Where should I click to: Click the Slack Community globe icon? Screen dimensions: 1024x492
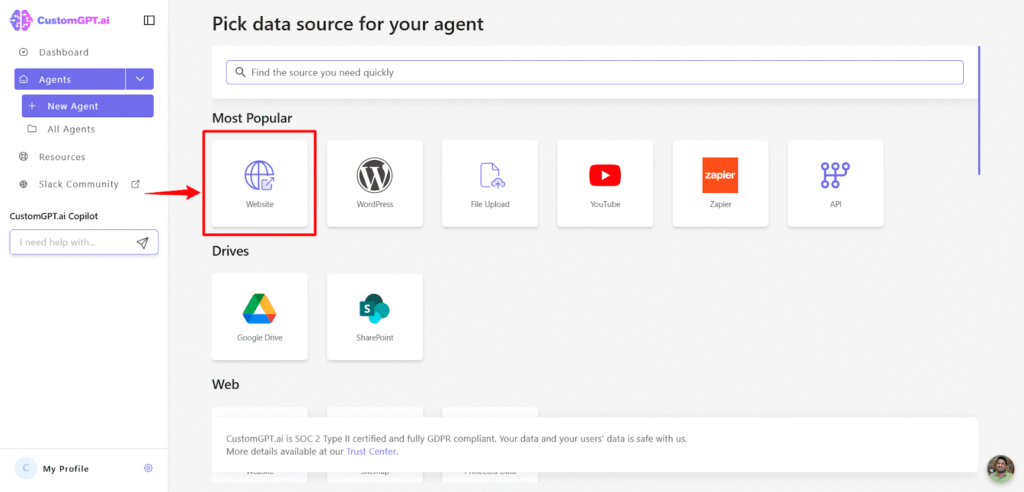pos(24,184)
